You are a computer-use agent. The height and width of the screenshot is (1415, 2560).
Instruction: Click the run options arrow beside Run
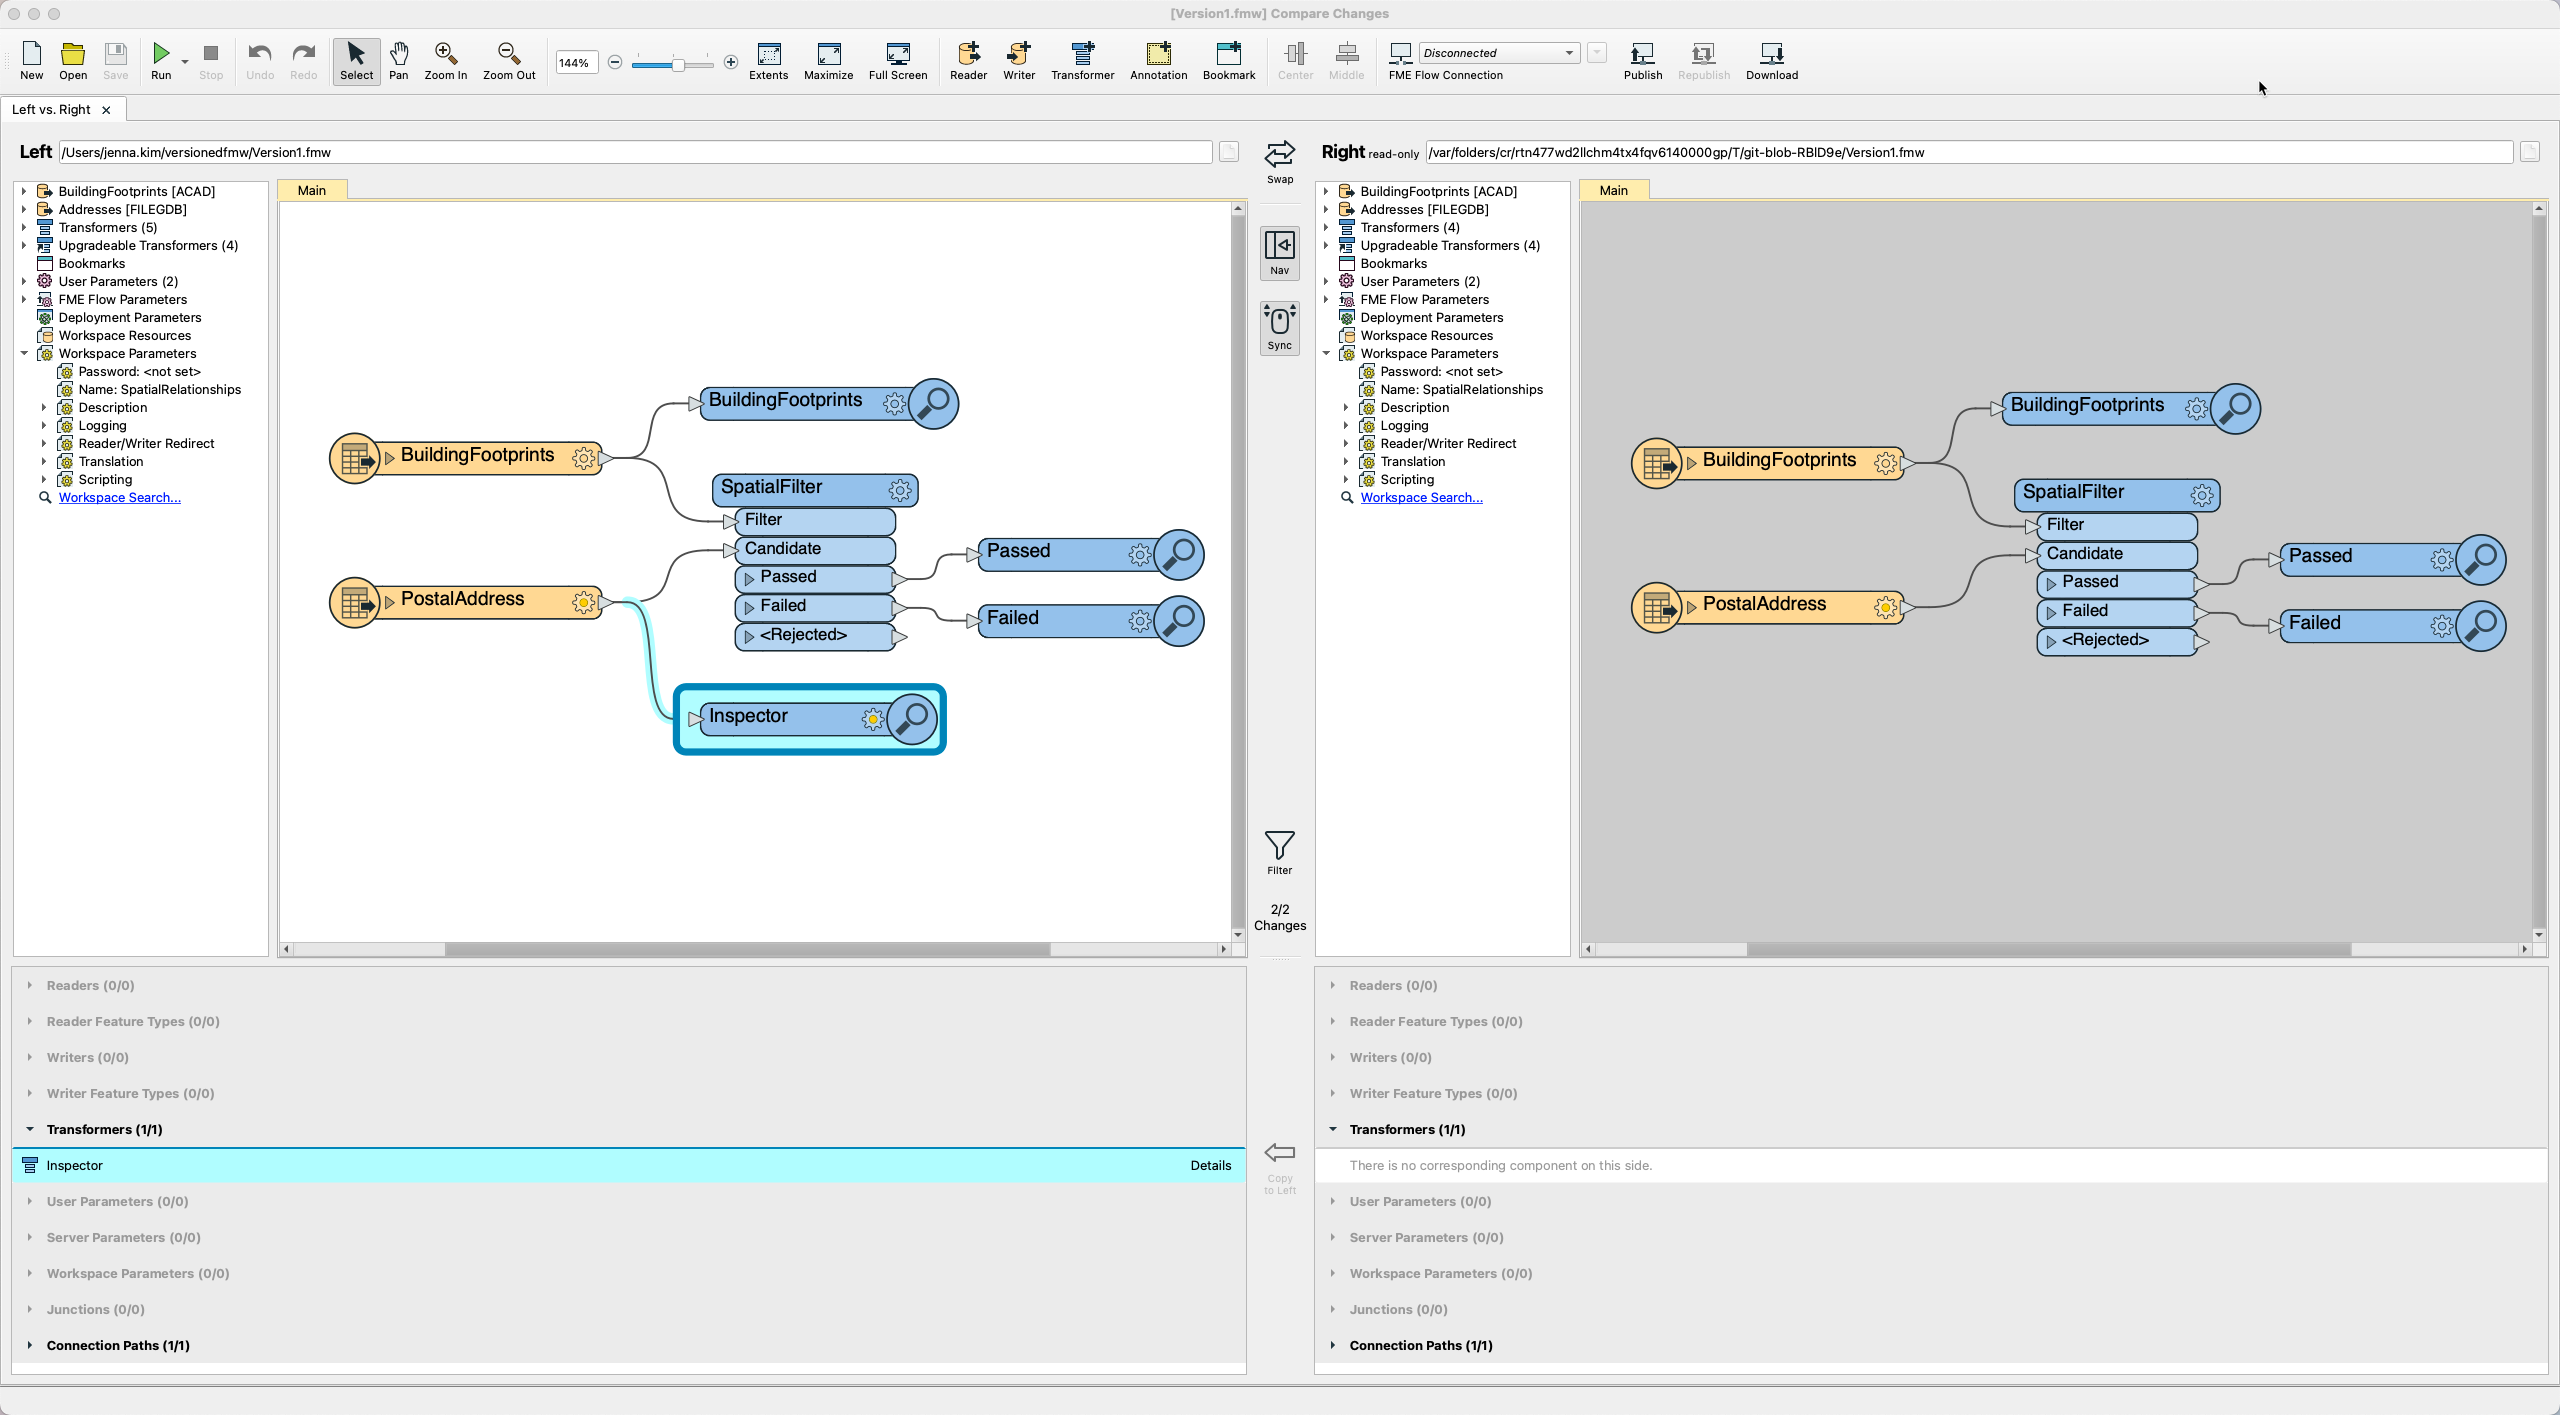coord(185,62)
